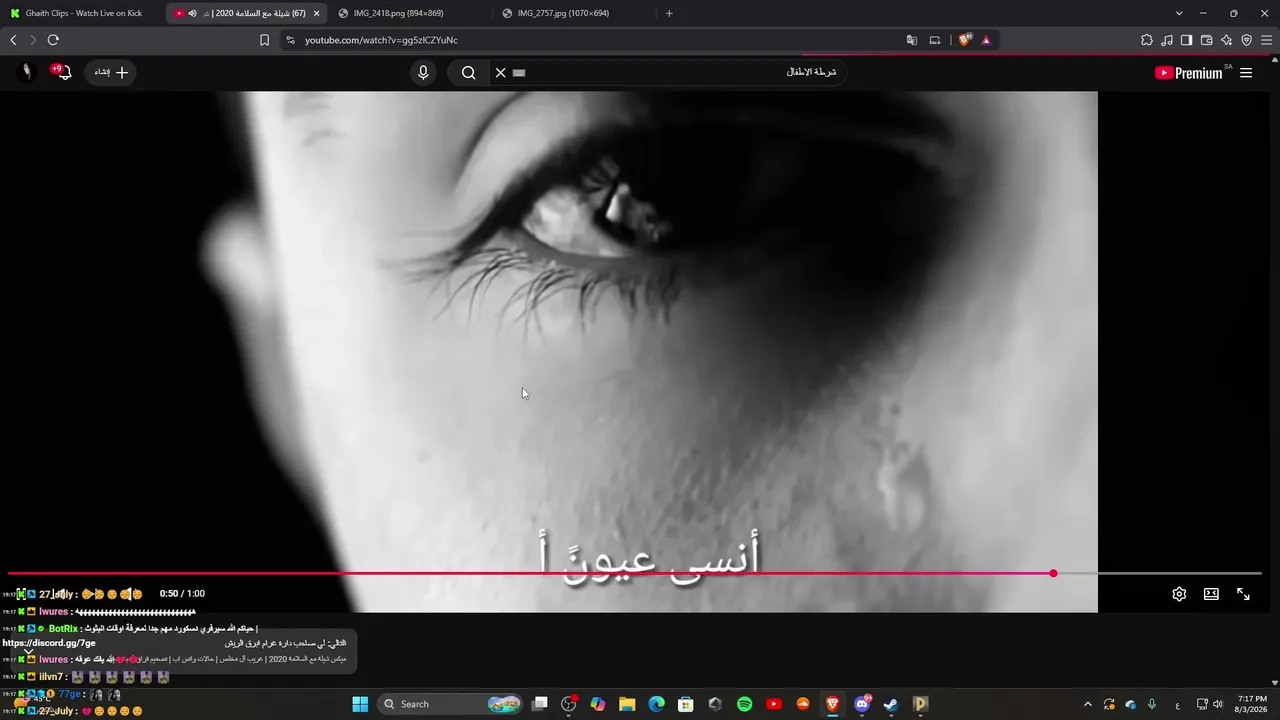Open the browser main menu
The height and width of the screenshot is (720, 1280).
pos(1266,40)
